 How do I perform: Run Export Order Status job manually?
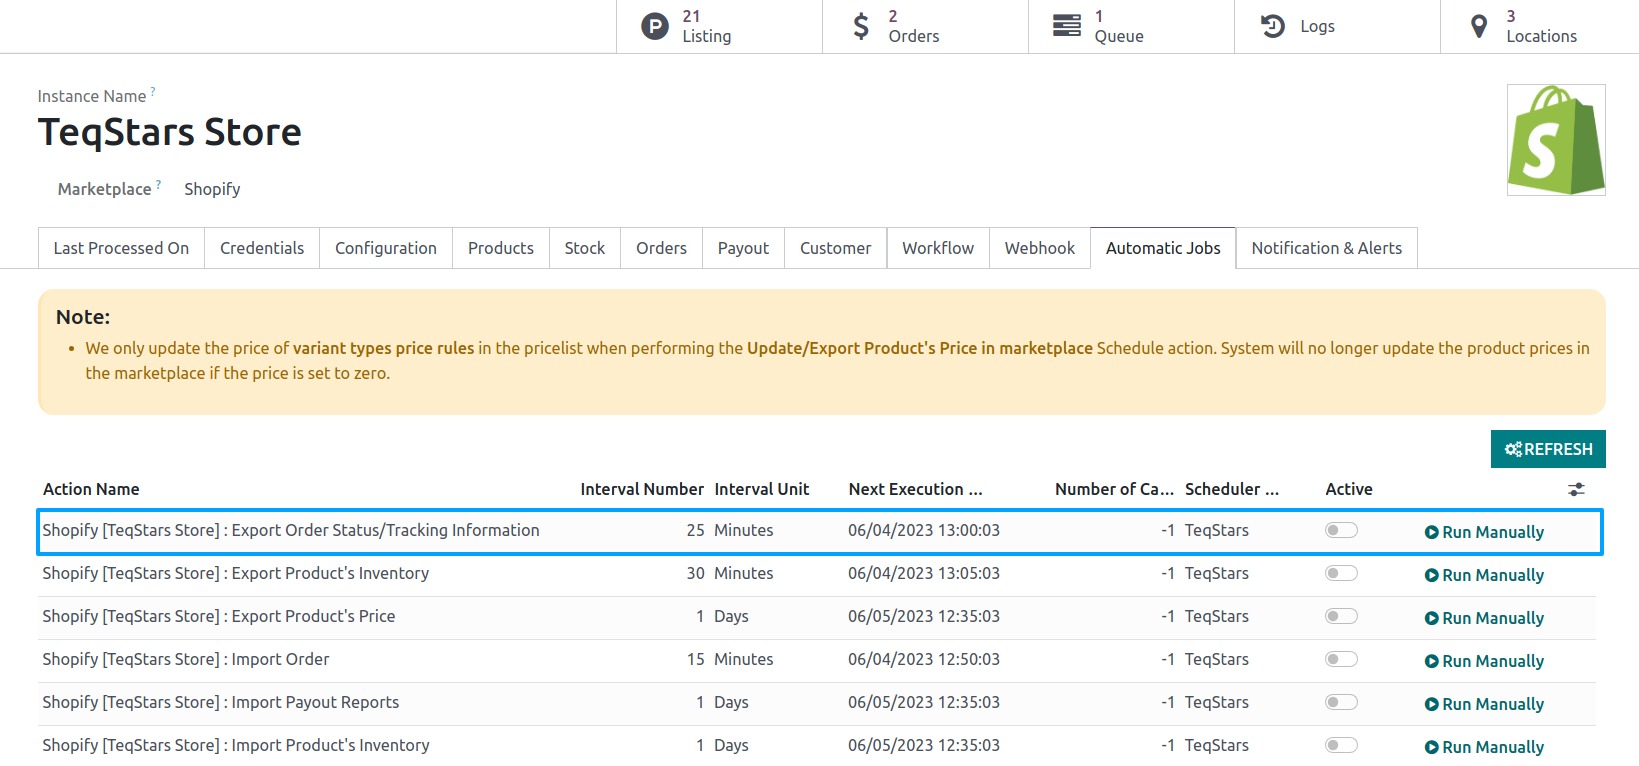[x=1484, y=532]
